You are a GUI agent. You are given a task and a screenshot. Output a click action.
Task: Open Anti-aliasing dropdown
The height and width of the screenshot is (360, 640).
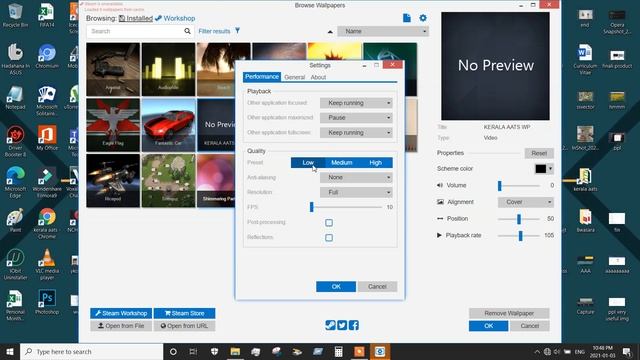356,178
